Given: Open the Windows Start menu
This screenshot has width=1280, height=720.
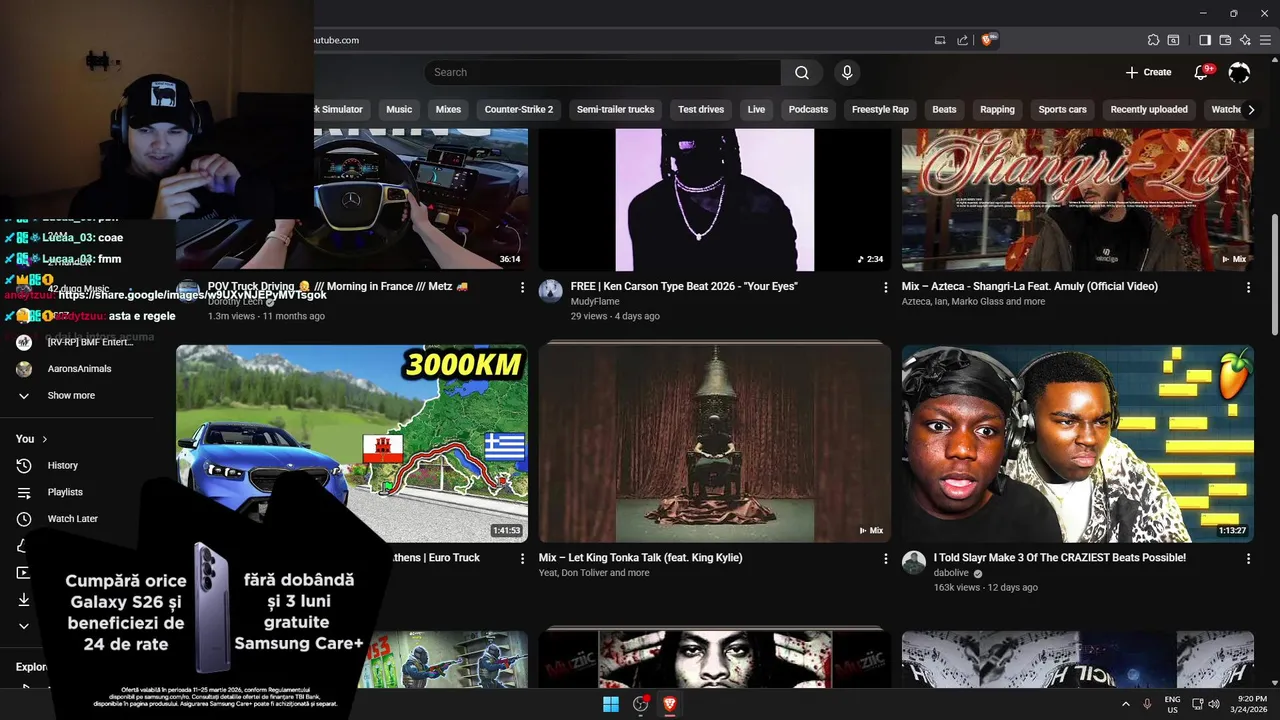Looking at the screenshot, I should tap(611, 704).
